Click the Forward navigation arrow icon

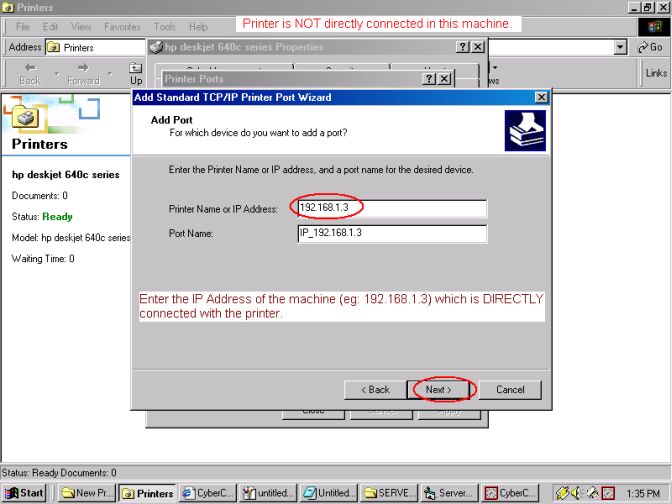[x=83, y=67]
